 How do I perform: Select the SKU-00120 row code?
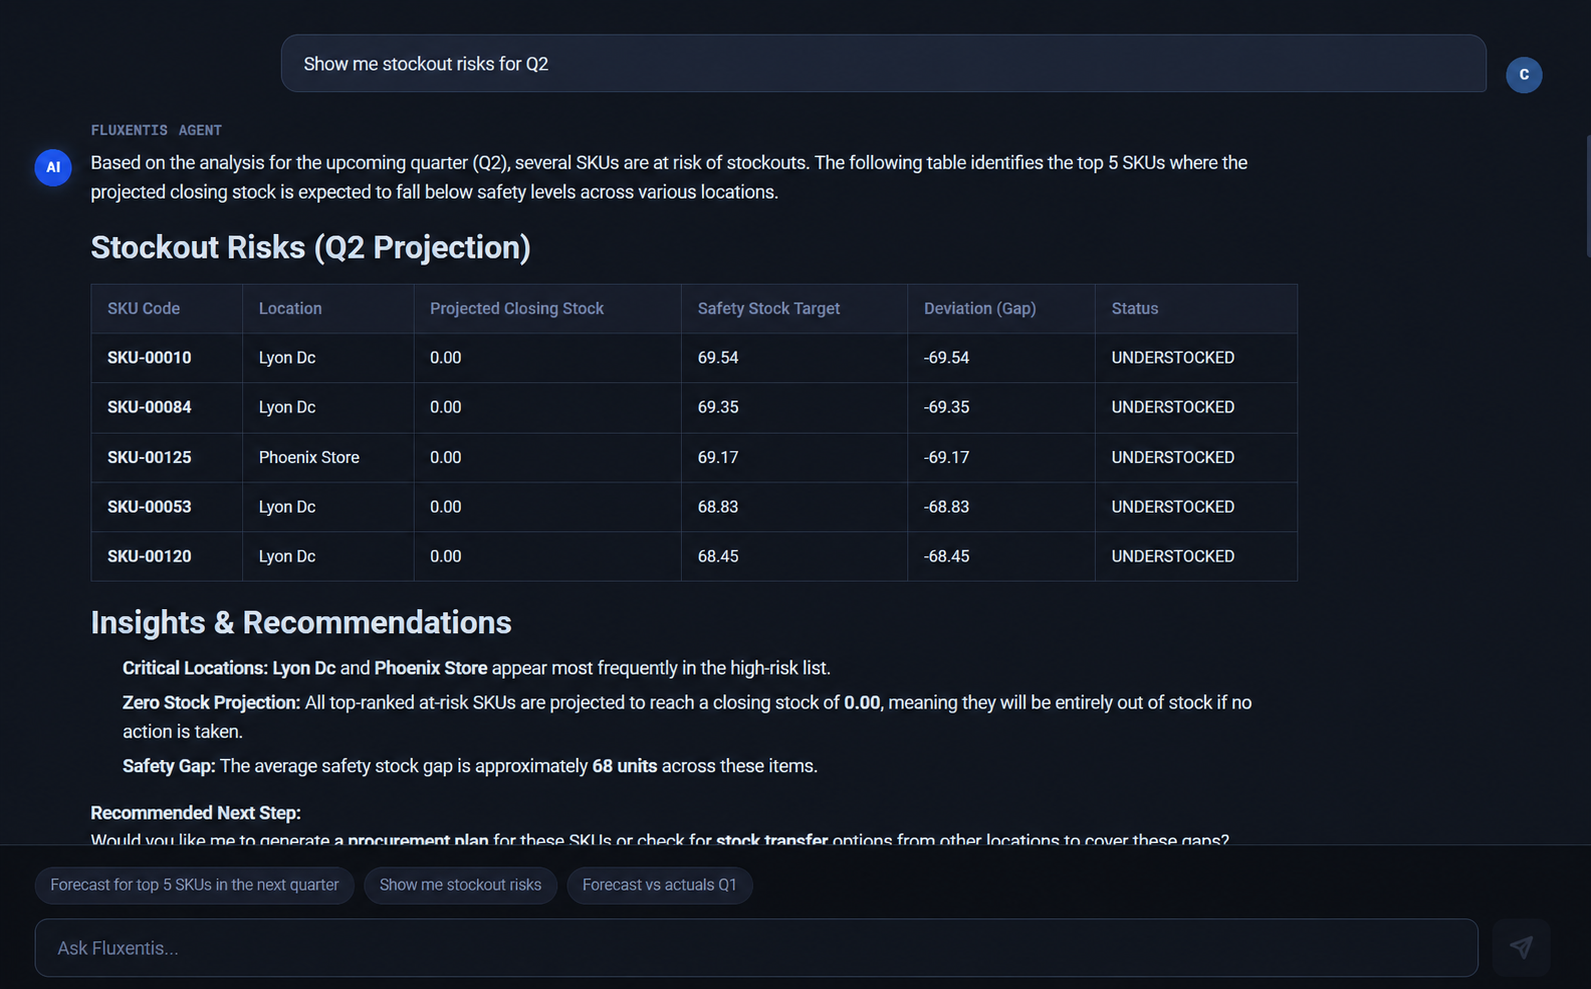[x=149, y=556]
